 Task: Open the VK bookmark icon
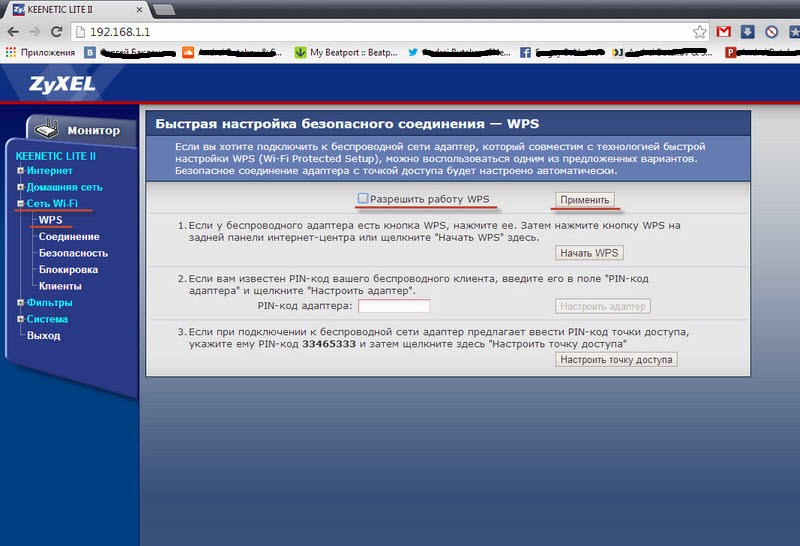tap(90, 52)
